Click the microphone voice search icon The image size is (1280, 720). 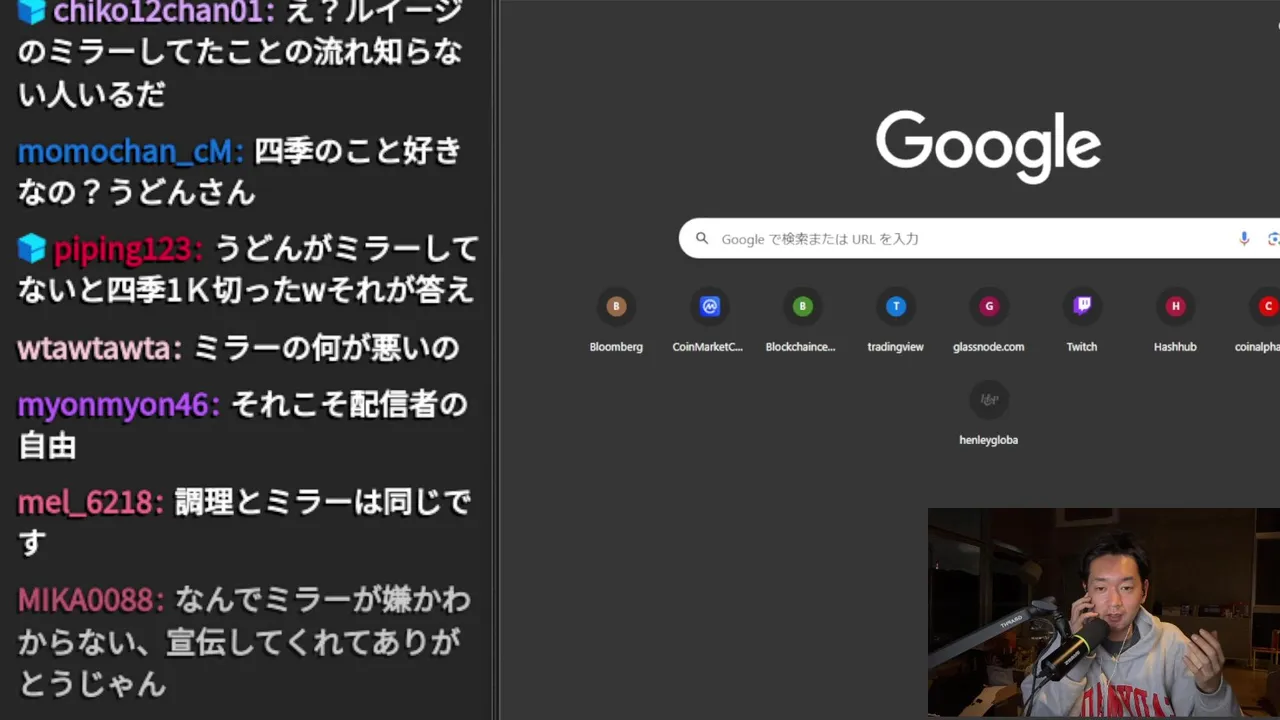(1244, 238)
